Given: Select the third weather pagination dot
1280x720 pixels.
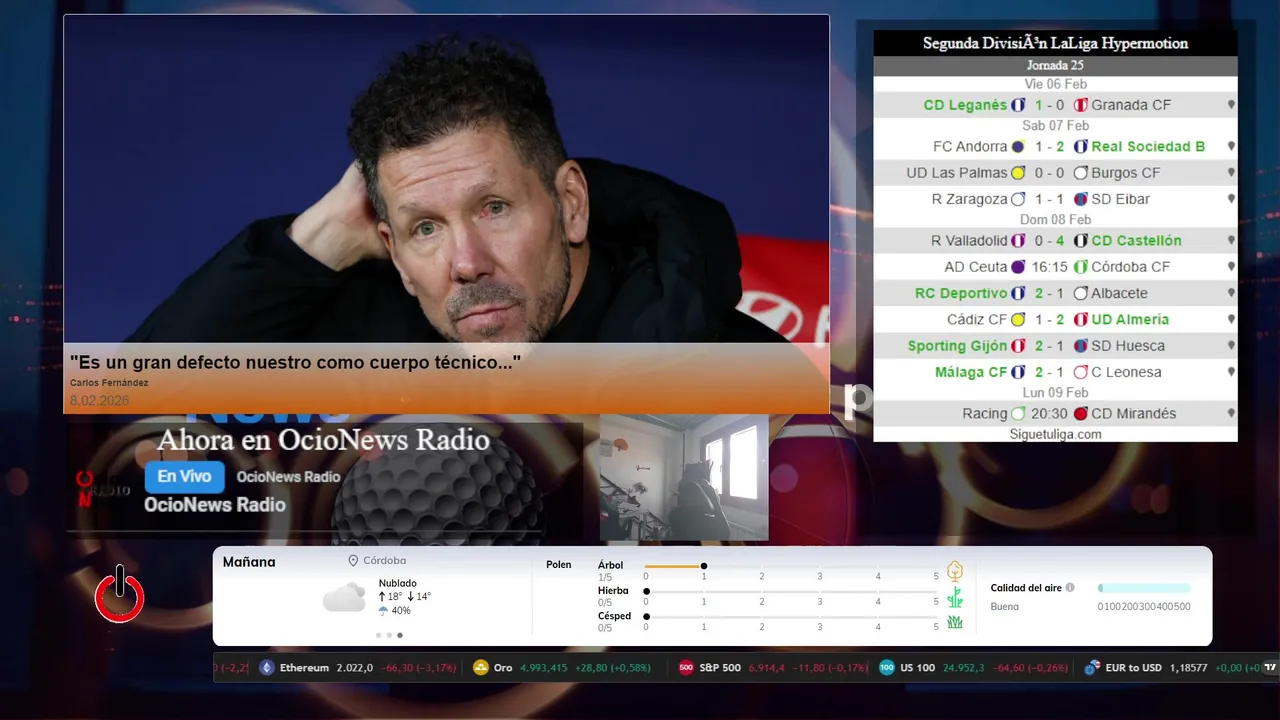Looking at the screenshot, I should click(400, 635).
